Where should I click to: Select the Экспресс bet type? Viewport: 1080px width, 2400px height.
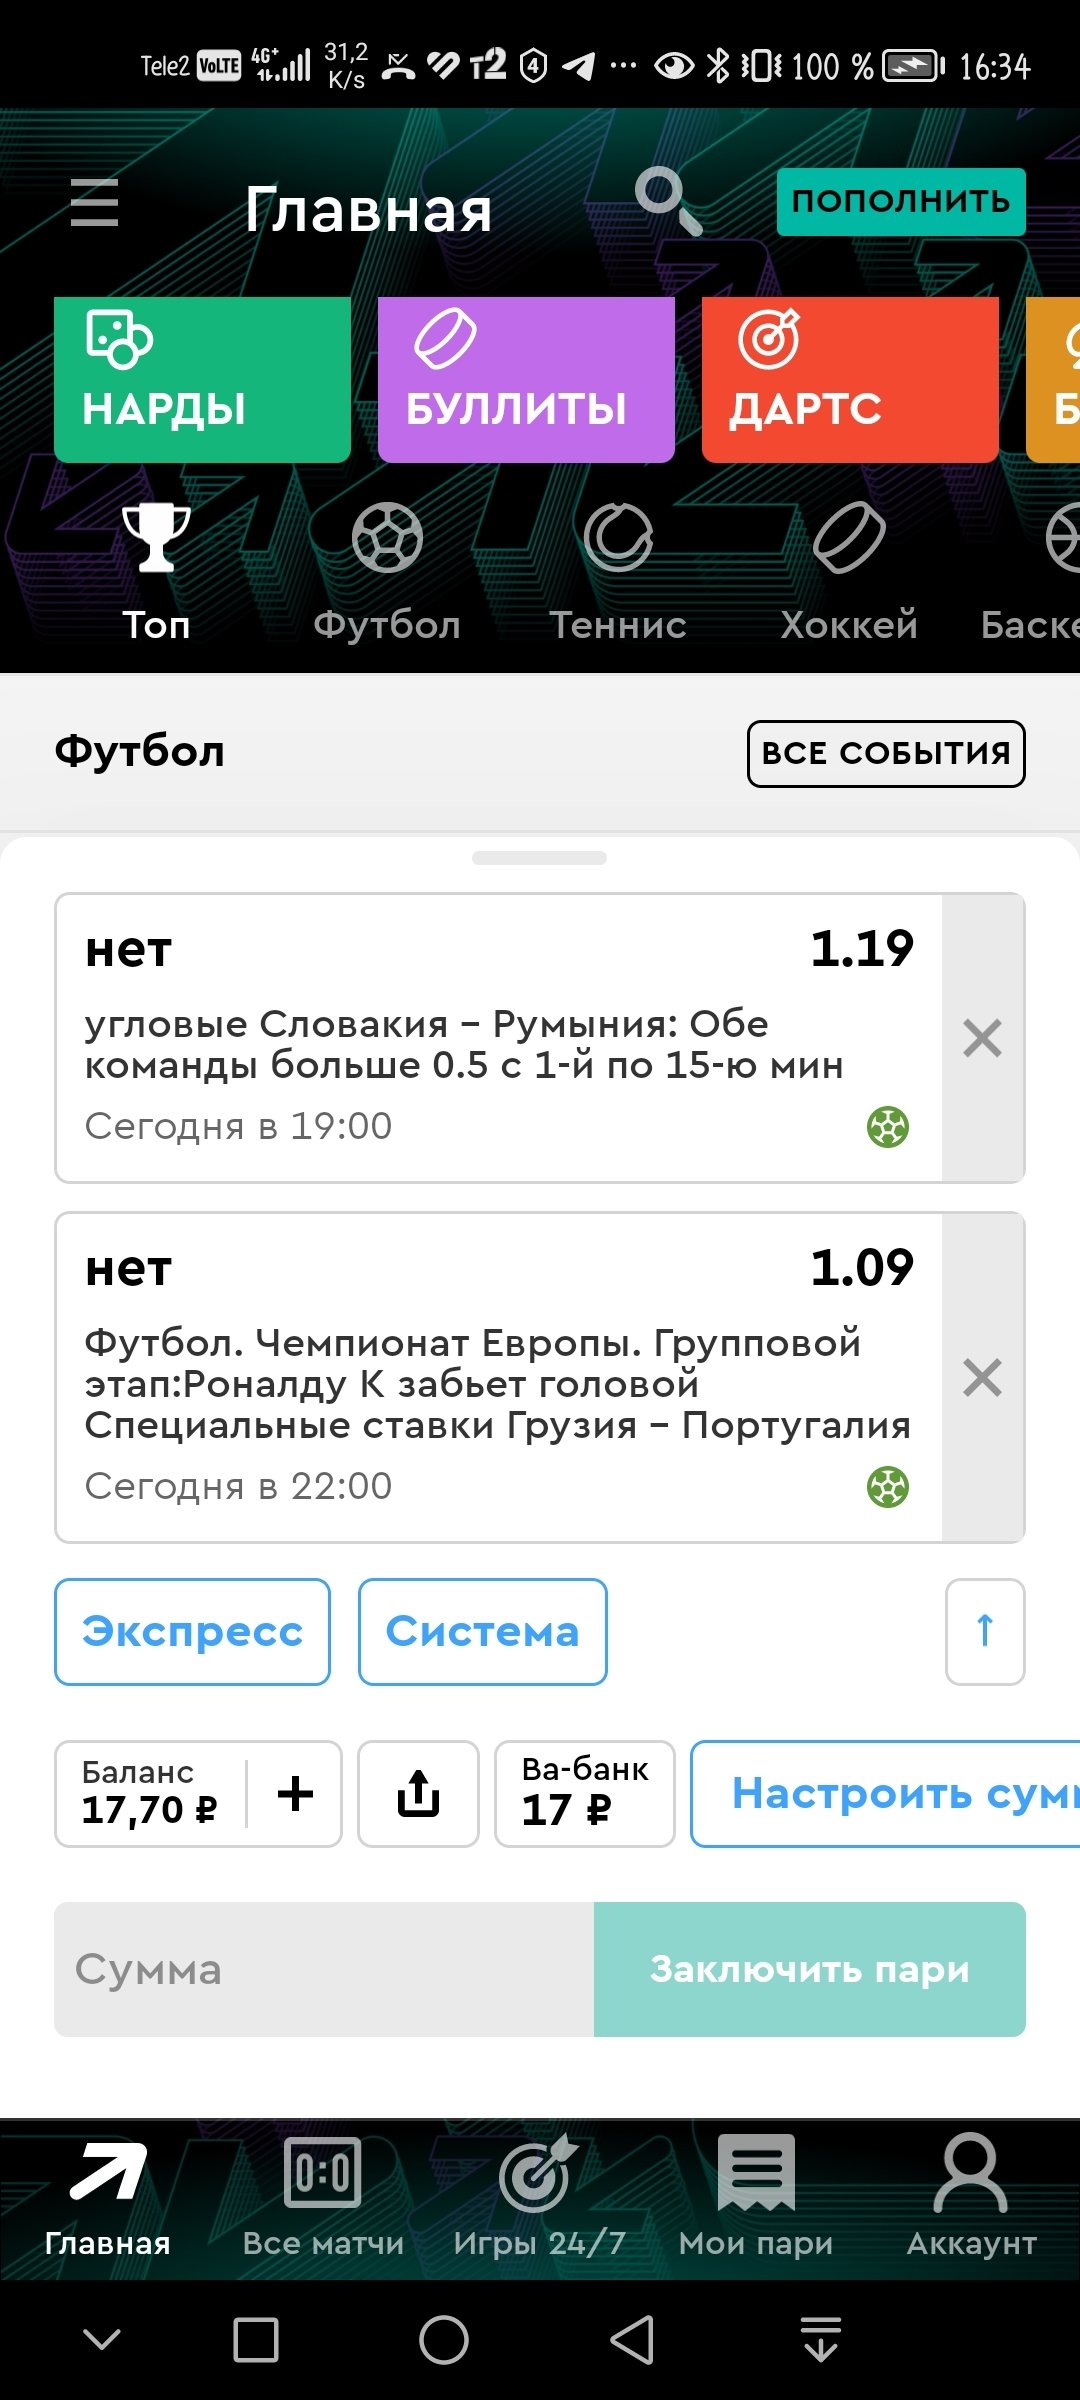coord(192,1632)
